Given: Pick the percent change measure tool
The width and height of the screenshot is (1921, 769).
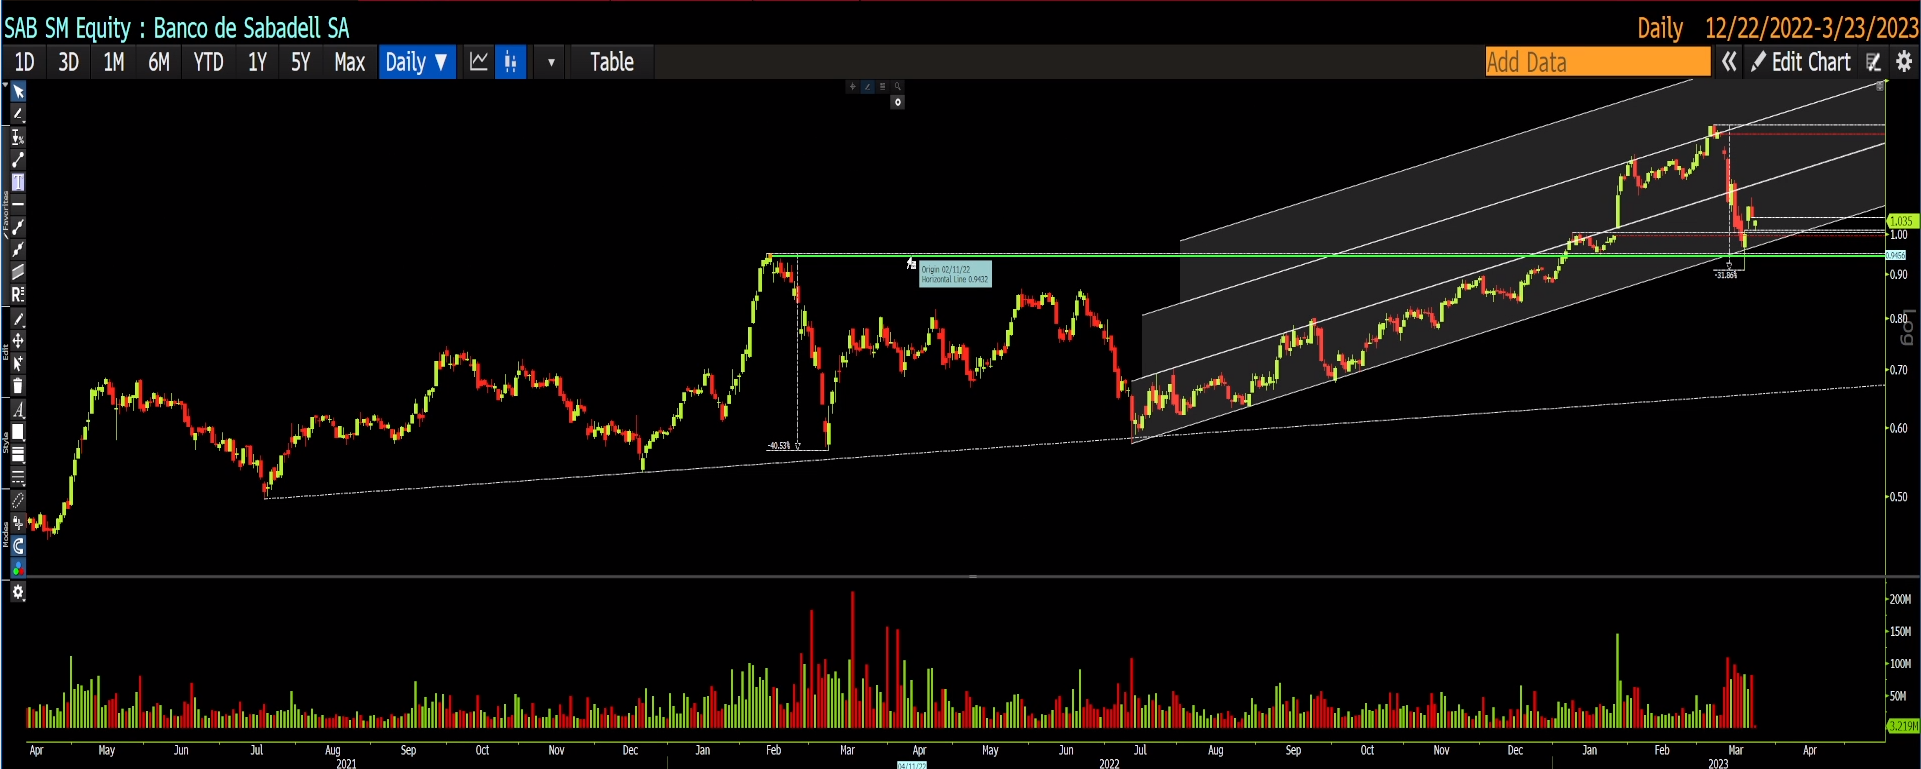Looking at the screenshot, I should 18,138.
